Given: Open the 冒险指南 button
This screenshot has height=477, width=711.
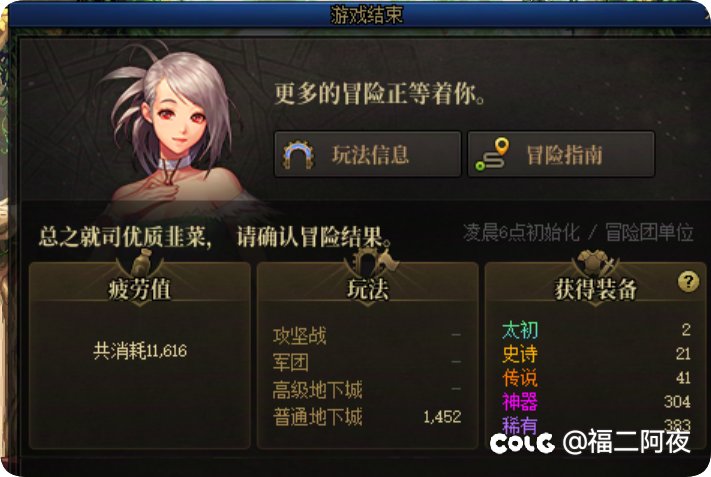Looking at the screenshot, I should (x=561, y=154).
